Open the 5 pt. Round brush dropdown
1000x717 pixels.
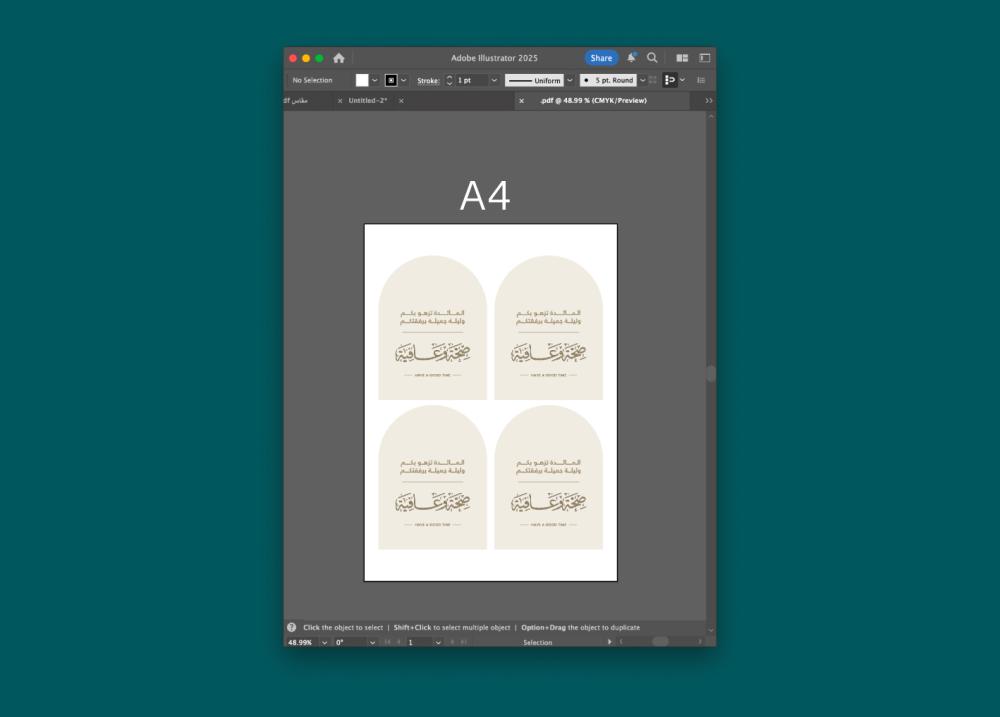643,80
